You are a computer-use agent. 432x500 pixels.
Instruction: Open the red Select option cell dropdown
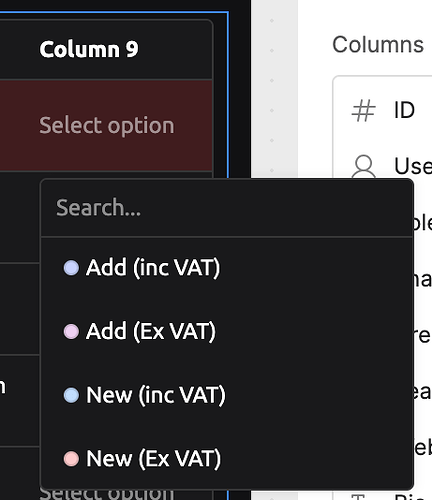106,126
